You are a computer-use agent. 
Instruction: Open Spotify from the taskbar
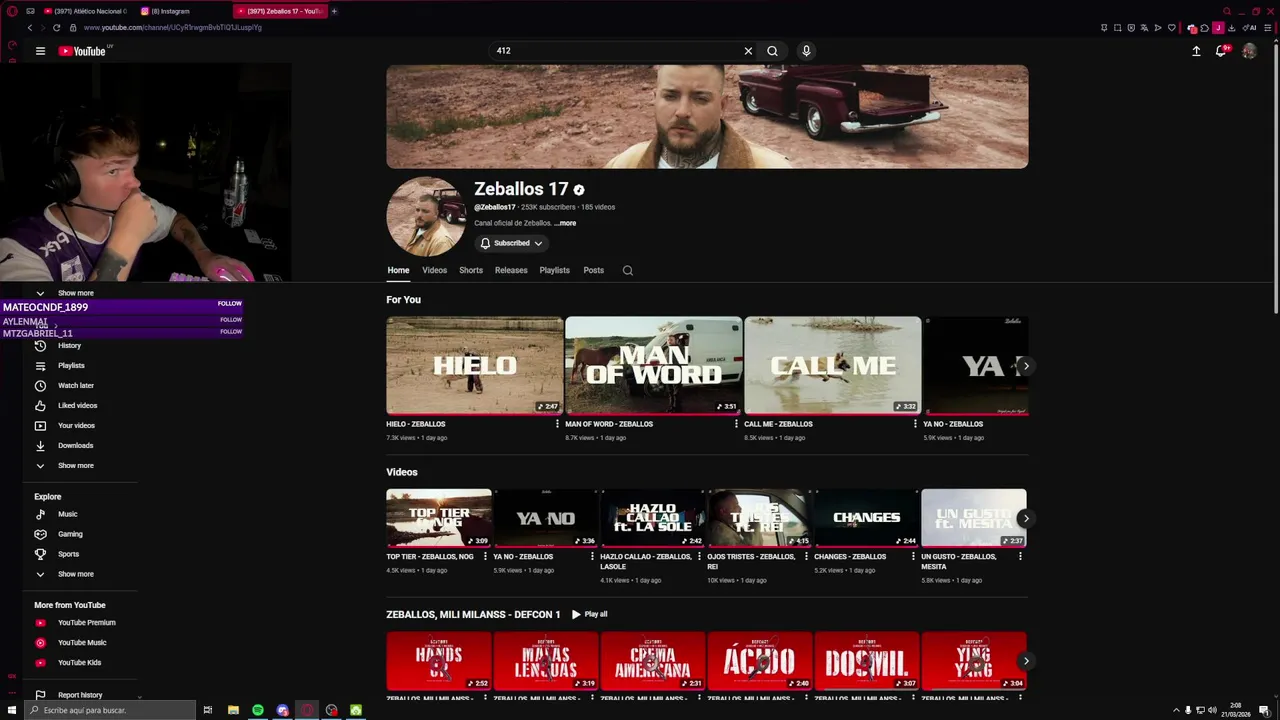pyautogui.click(x=258, y=710)
